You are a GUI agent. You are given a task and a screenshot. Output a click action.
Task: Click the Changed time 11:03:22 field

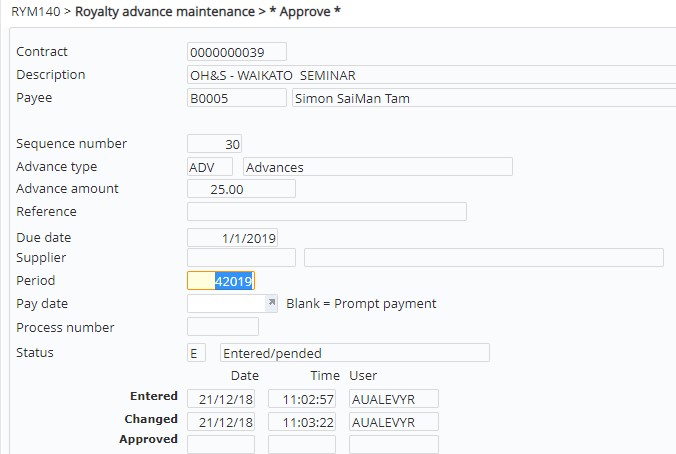click(x=302, y=422)
